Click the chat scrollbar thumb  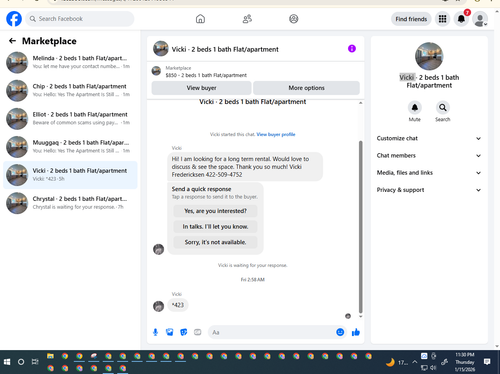[x=360, y=227]
